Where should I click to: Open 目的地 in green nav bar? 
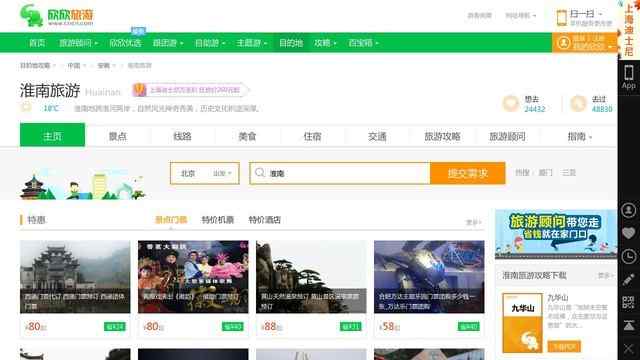[291, 43]
